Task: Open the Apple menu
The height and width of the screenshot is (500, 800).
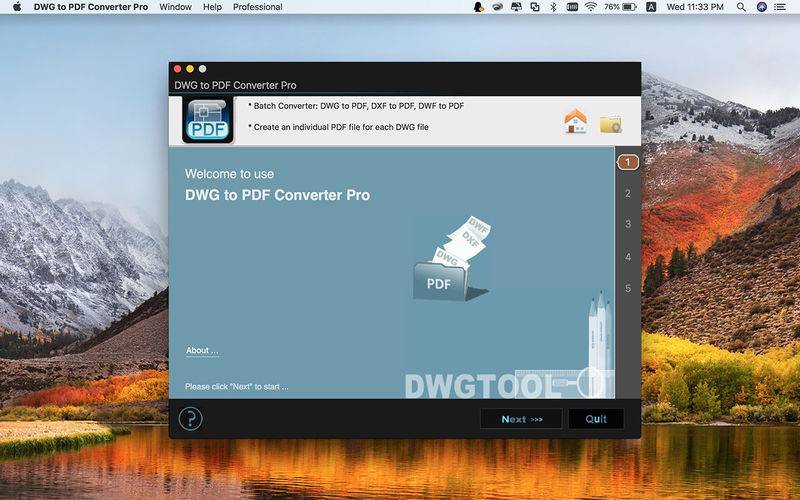Action: tap(17, 7)
